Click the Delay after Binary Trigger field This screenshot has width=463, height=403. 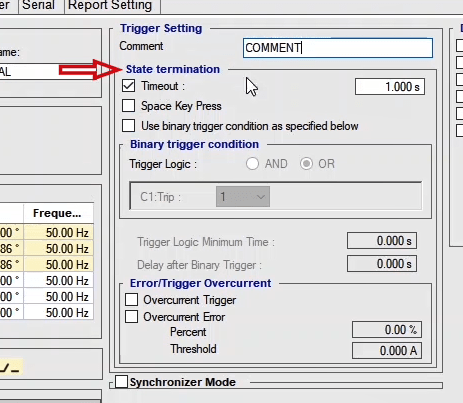tap(382, 264)
